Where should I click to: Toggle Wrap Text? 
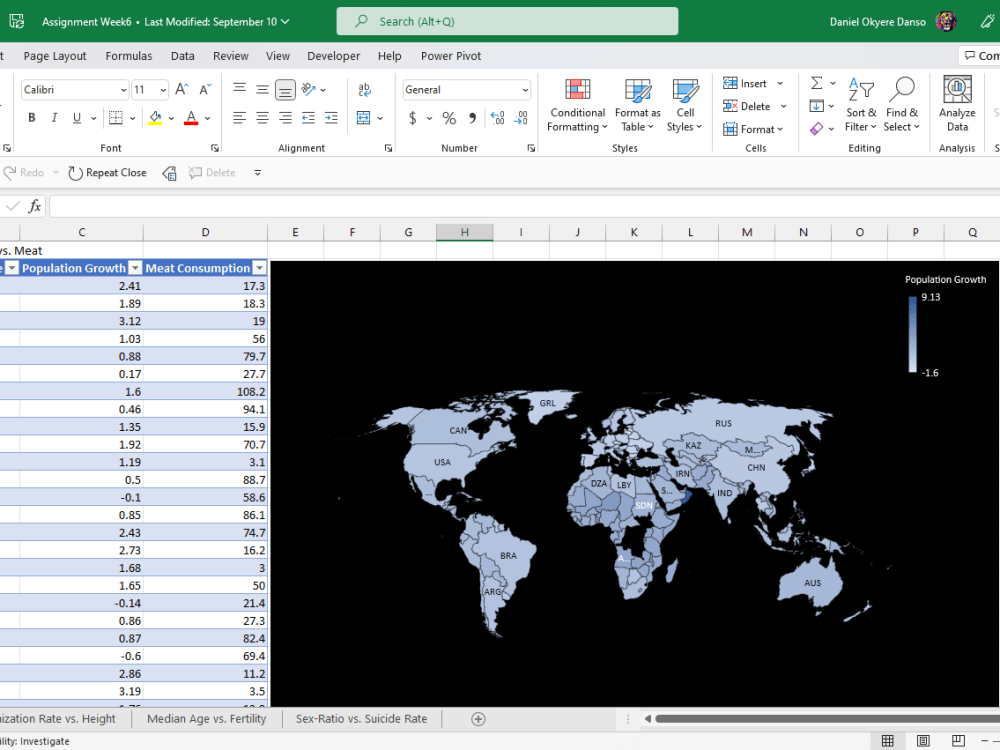365,89
